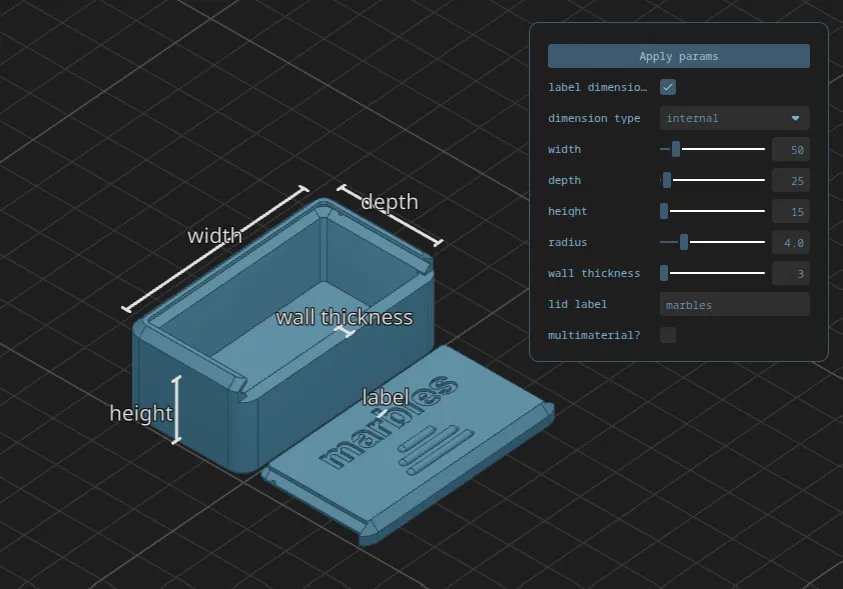Click the 'radius' parameter name
The height and width of the screenshot is (589, 843).
click(x=568, y=242)
